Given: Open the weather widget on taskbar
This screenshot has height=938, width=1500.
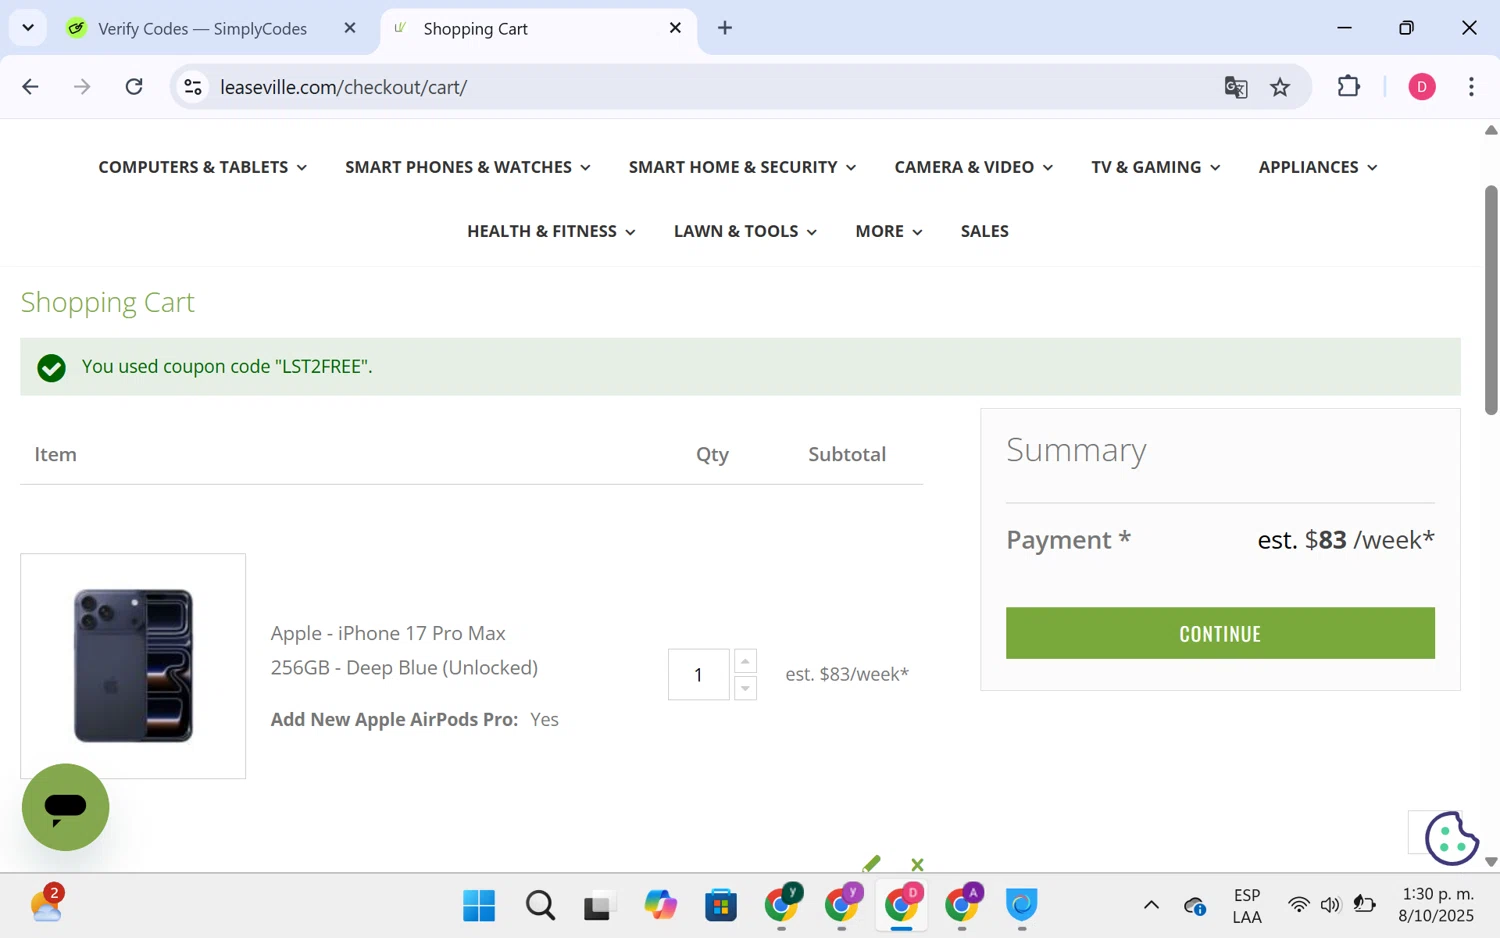Looking at the screenshot, I should pos(46,904).
